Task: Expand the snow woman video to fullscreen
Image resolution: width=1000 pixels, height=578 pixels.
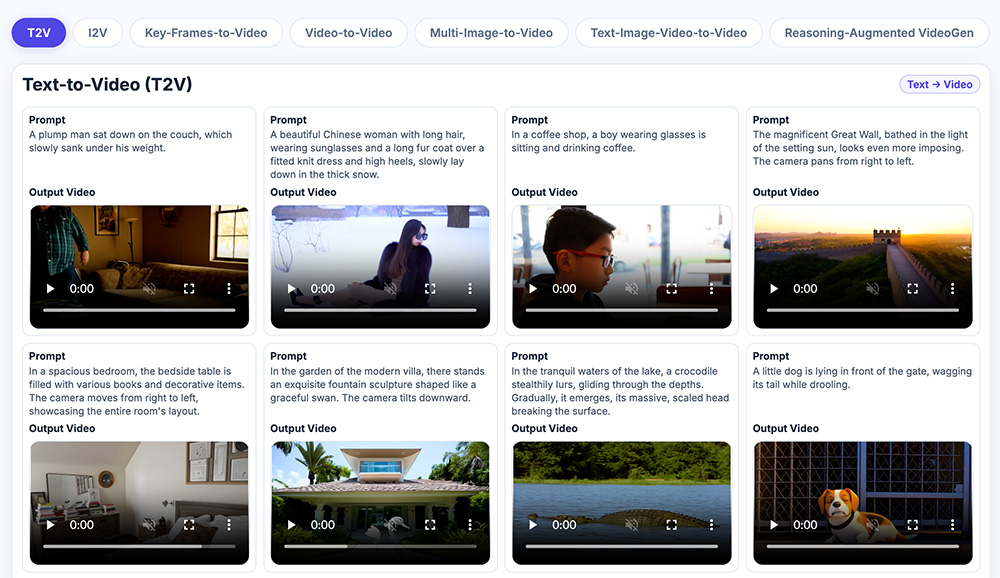Action: 430,289
